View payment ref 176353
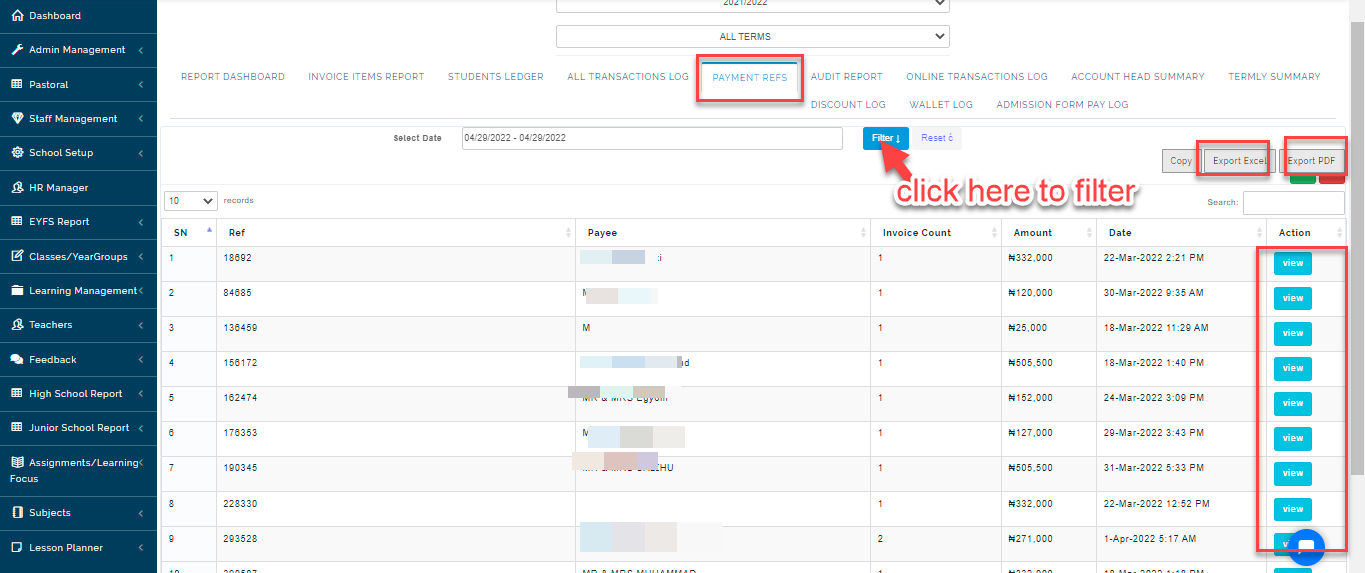 1293,439
